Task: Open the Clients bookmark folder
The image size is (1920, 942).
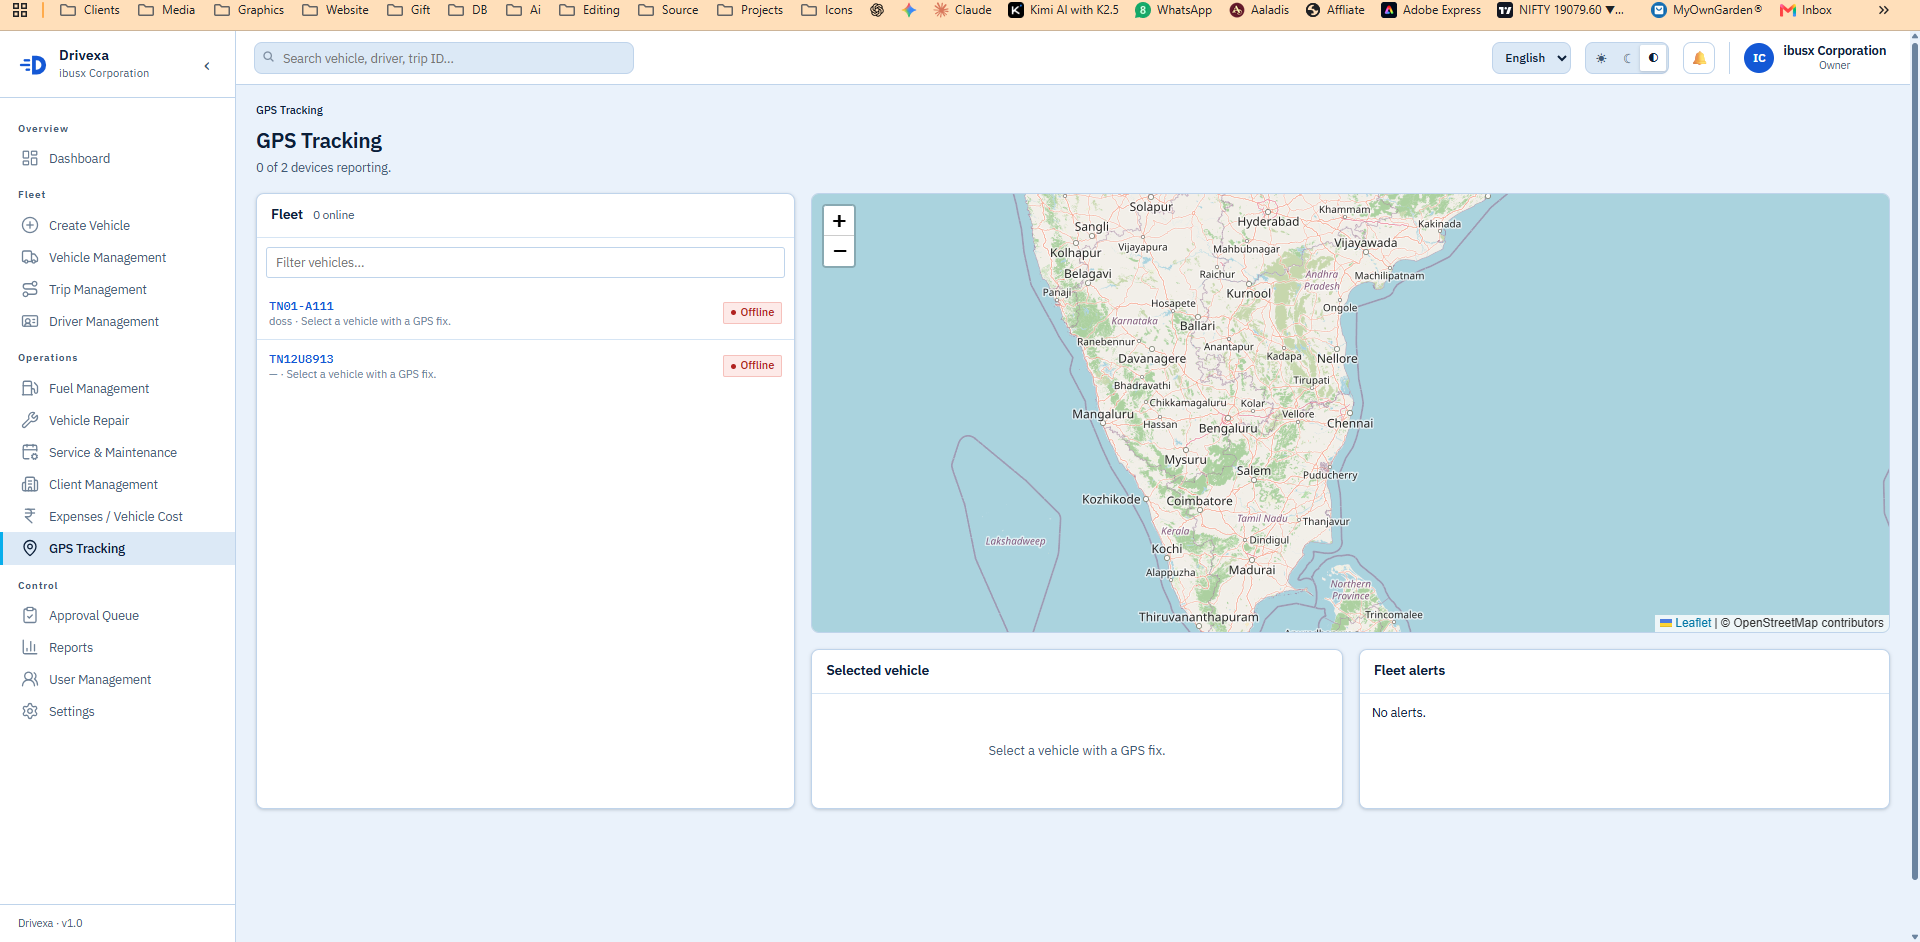Action: coord(90,10)
